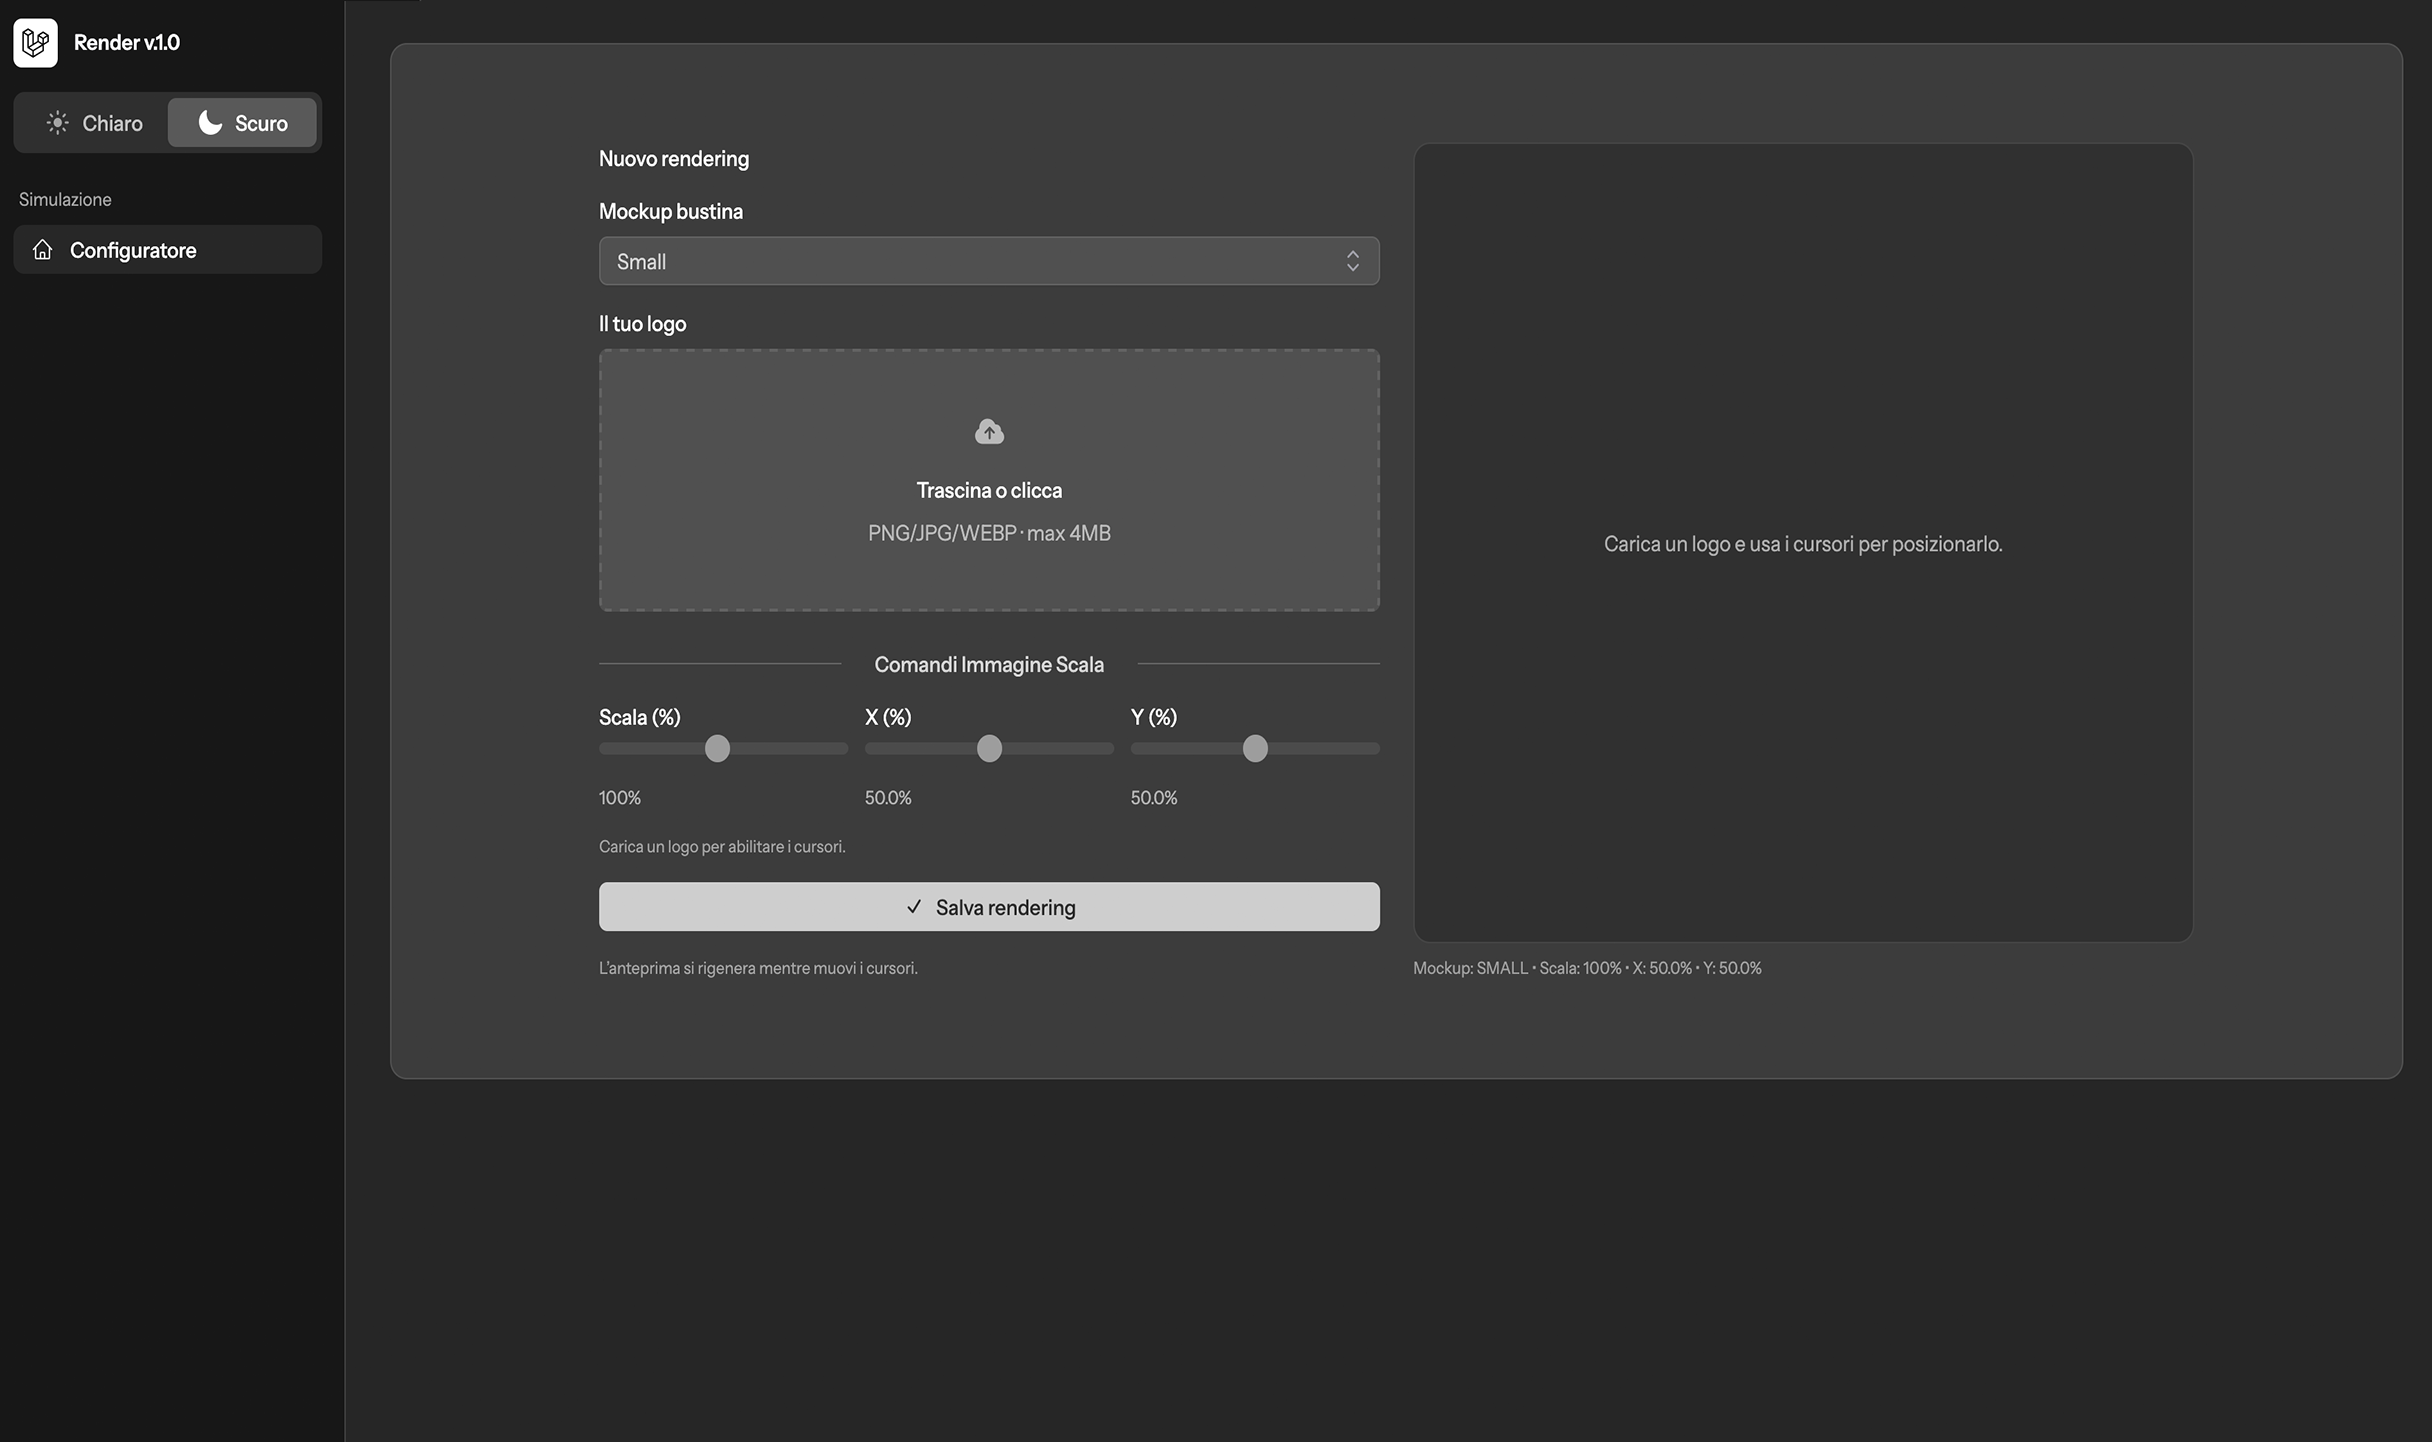Open the Mockup bustina dropdown
The width and height of the screenshot is (2432, 1442).
pyautogui.click(x=988, y=261)
